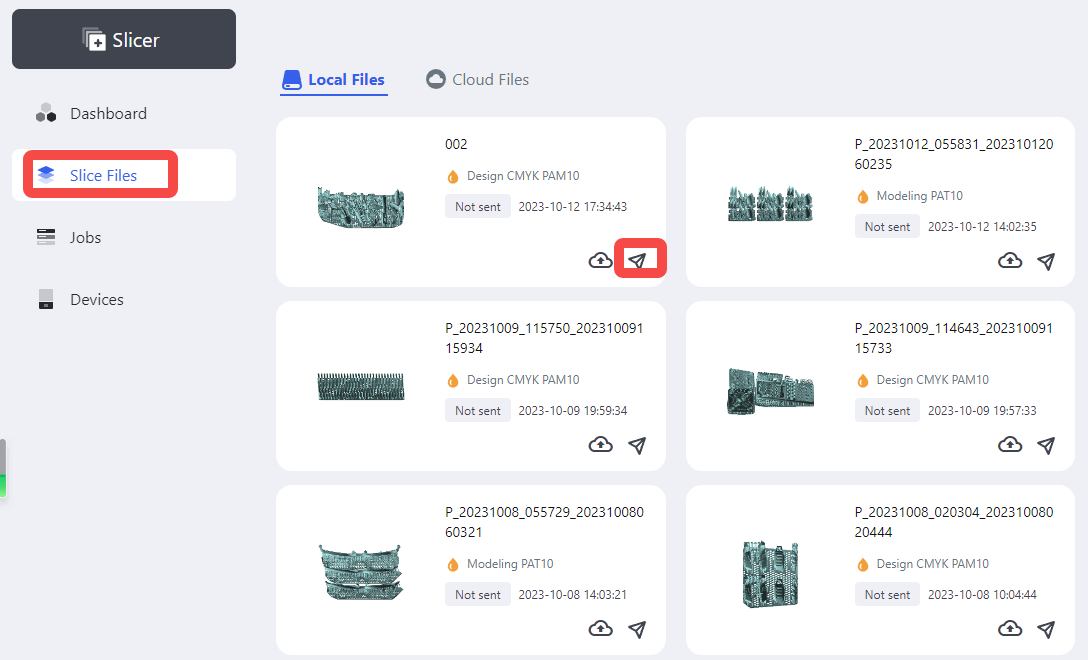The image size is (1088, 660).
Task: Click the Not sent status on 002
Action: [478, 207]
